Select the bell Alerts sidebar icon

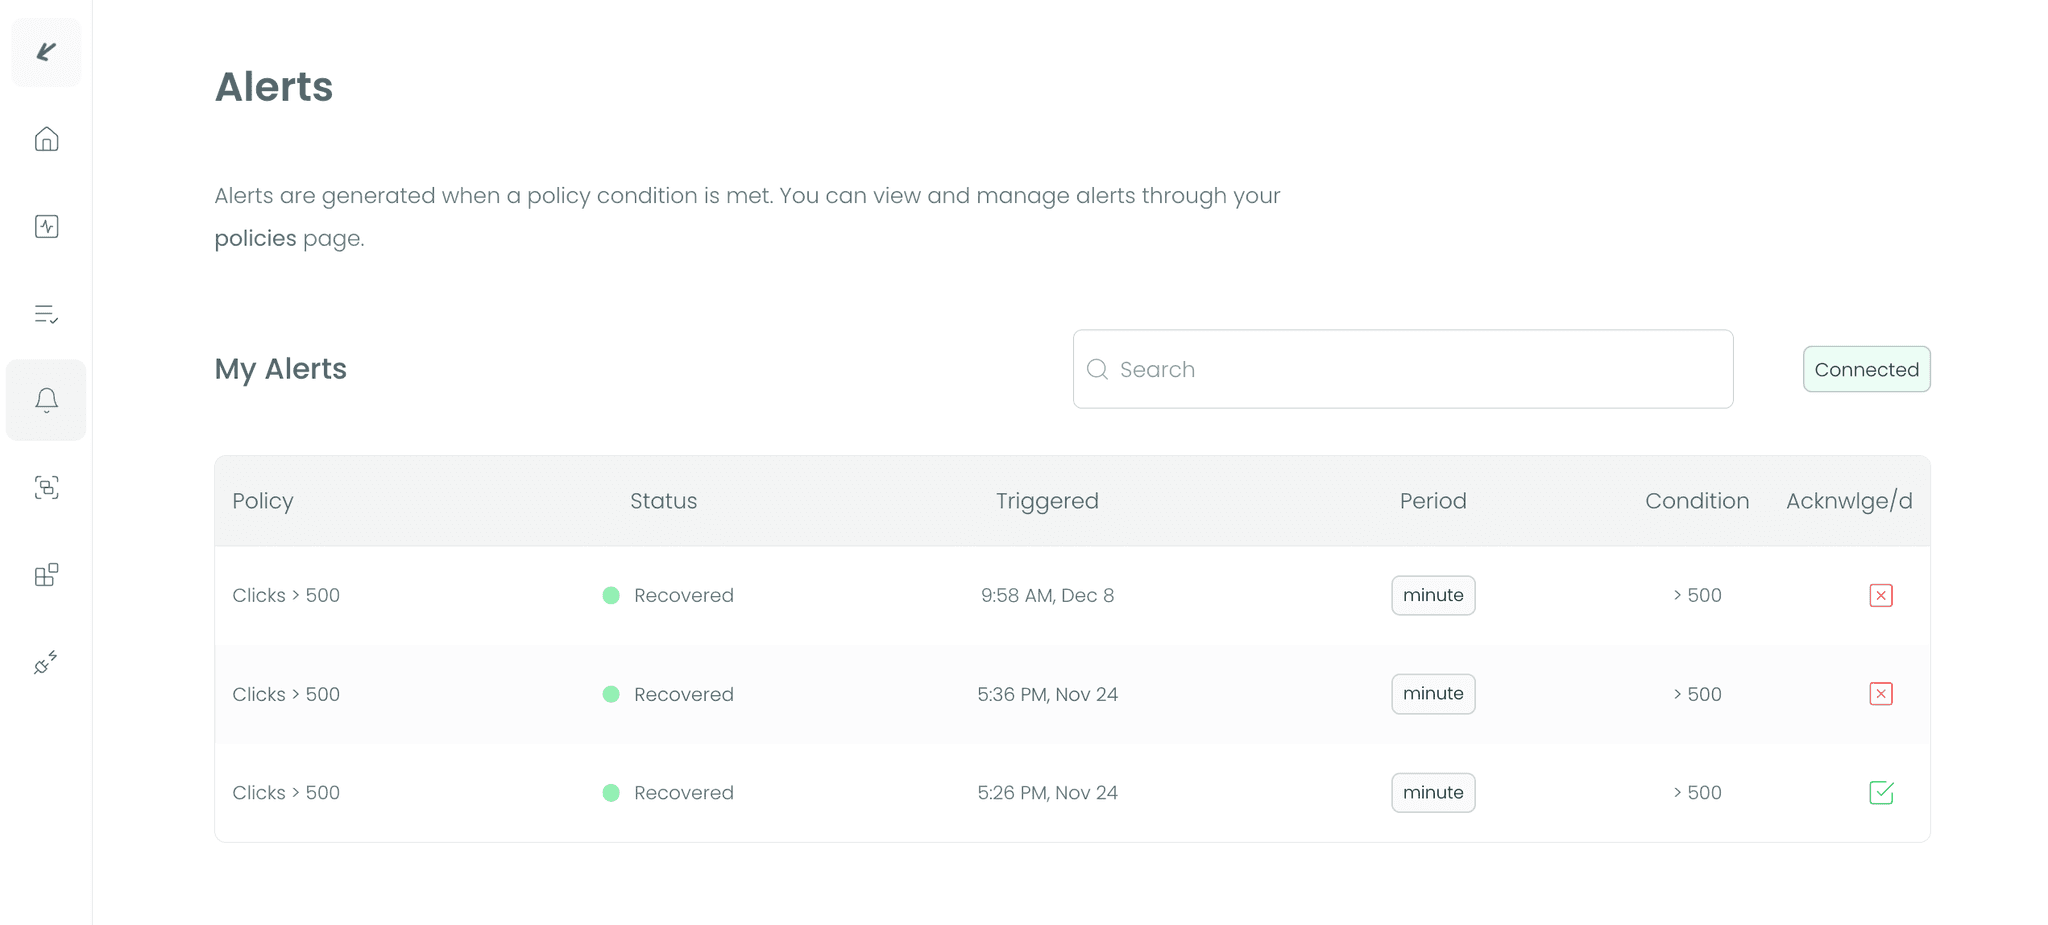46,400
